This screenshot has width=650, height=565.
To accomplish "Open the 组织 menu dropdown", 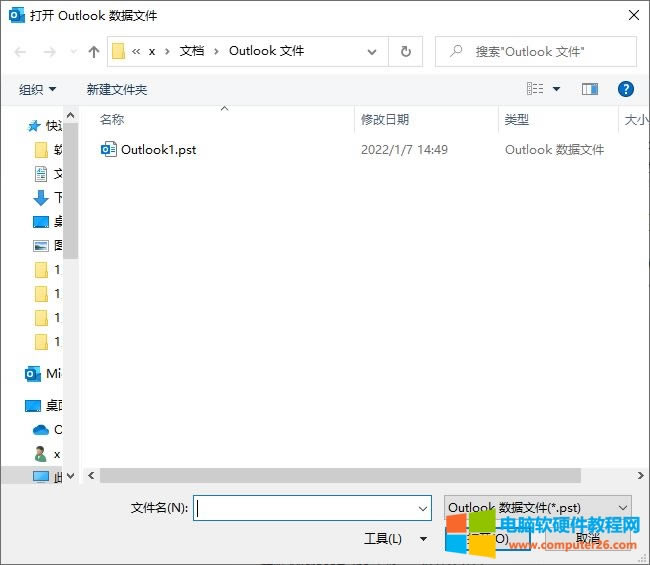I will point(37,89).
